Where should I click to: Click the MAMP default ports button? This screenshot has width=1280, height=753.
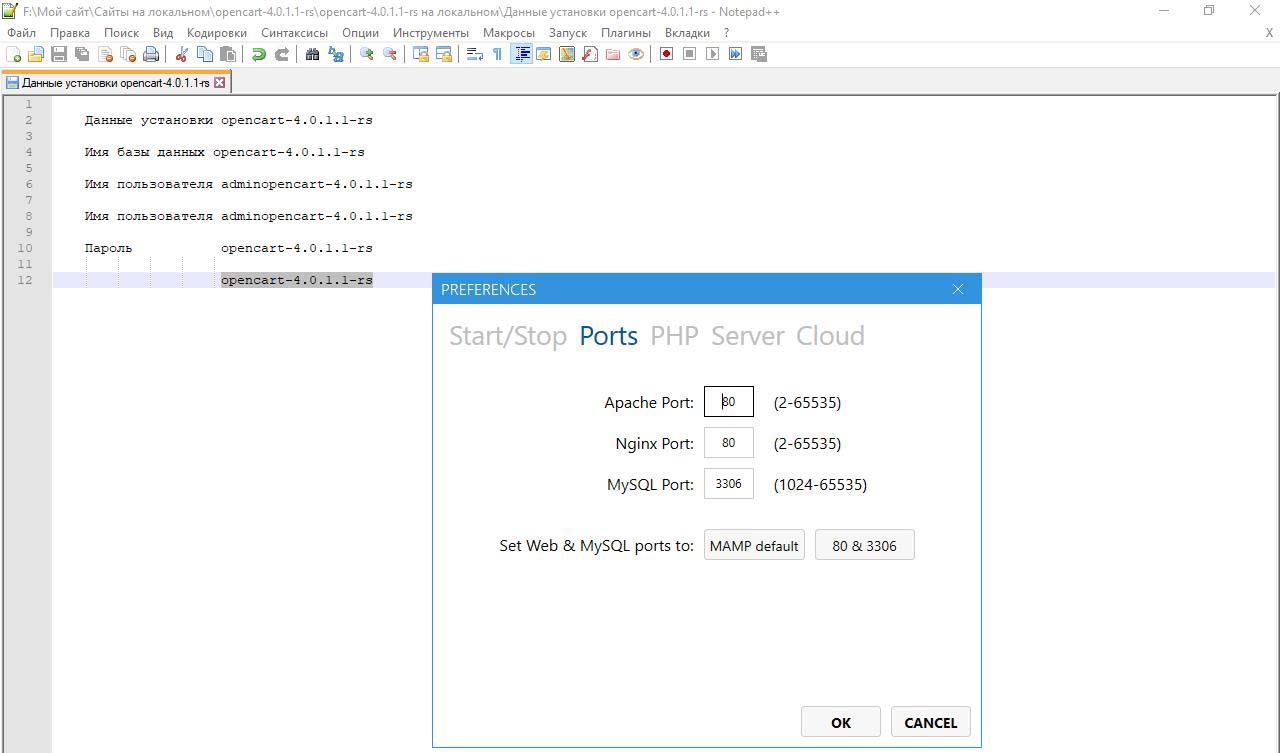pyautogui.click(x=754, y=546)
